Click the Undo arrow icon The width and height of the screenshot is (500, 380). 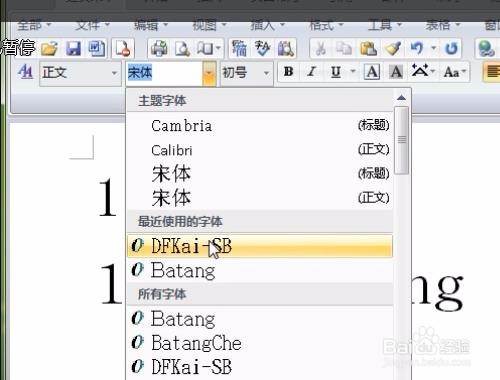click(416, 49)
